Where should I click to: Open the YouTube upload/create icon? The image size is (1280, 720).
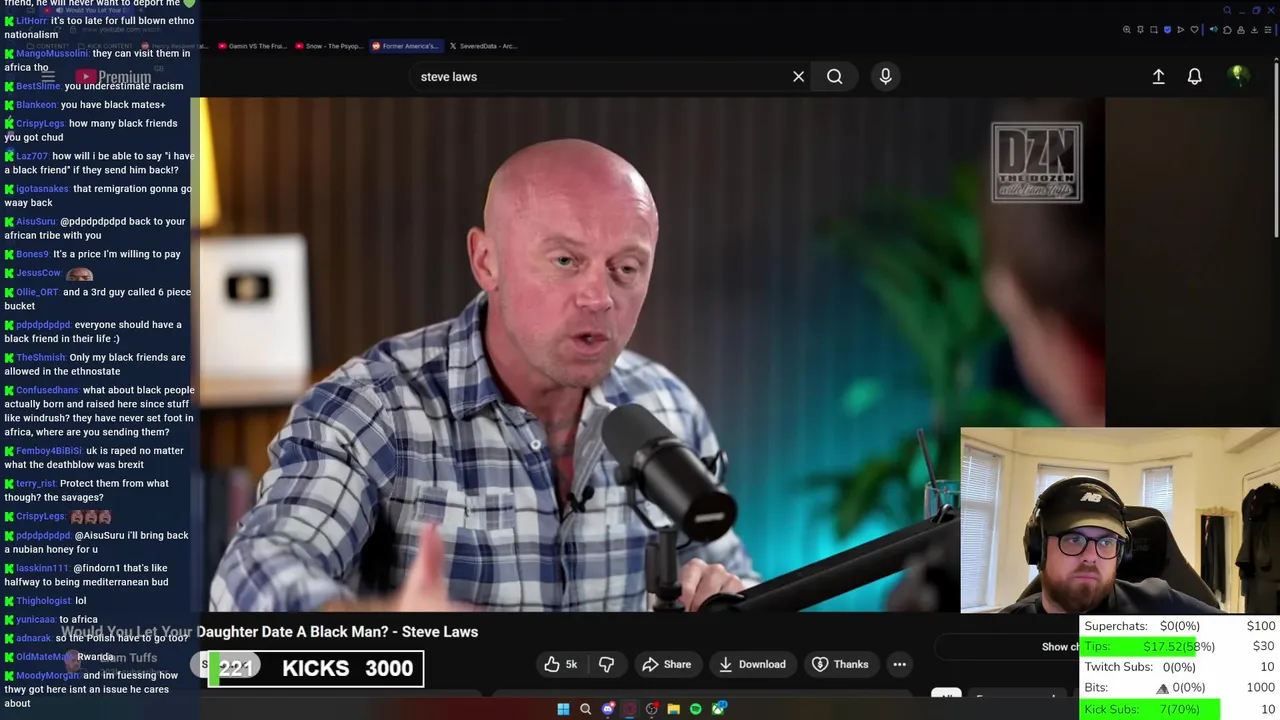tap(1158, 76)
